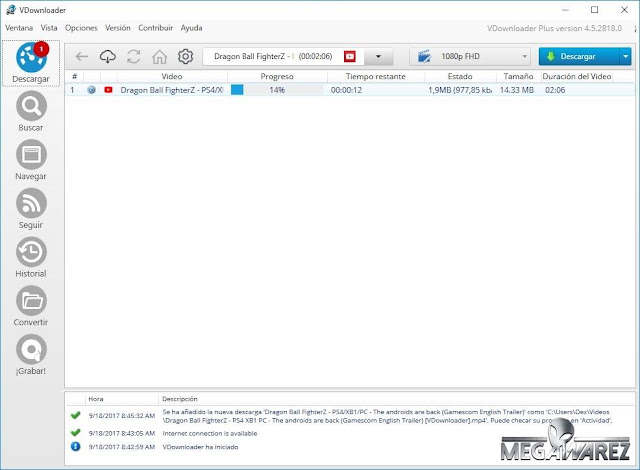Image resolution: width=640 pixels, height=470 pixels.
Task: Open the Seguir feeds section
Action: 31,208
